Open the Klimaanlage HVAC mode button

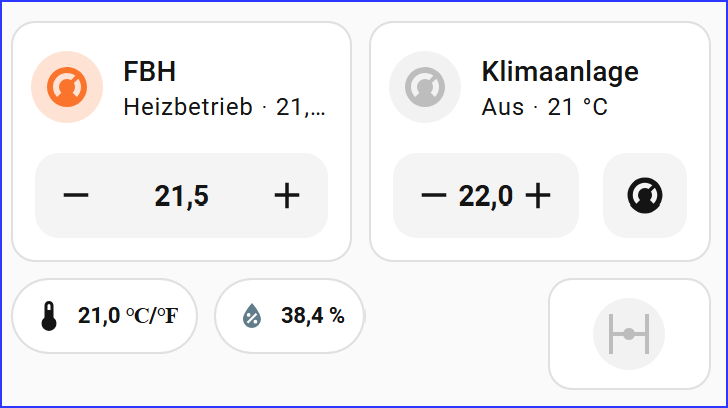click(x=645, y=196)
